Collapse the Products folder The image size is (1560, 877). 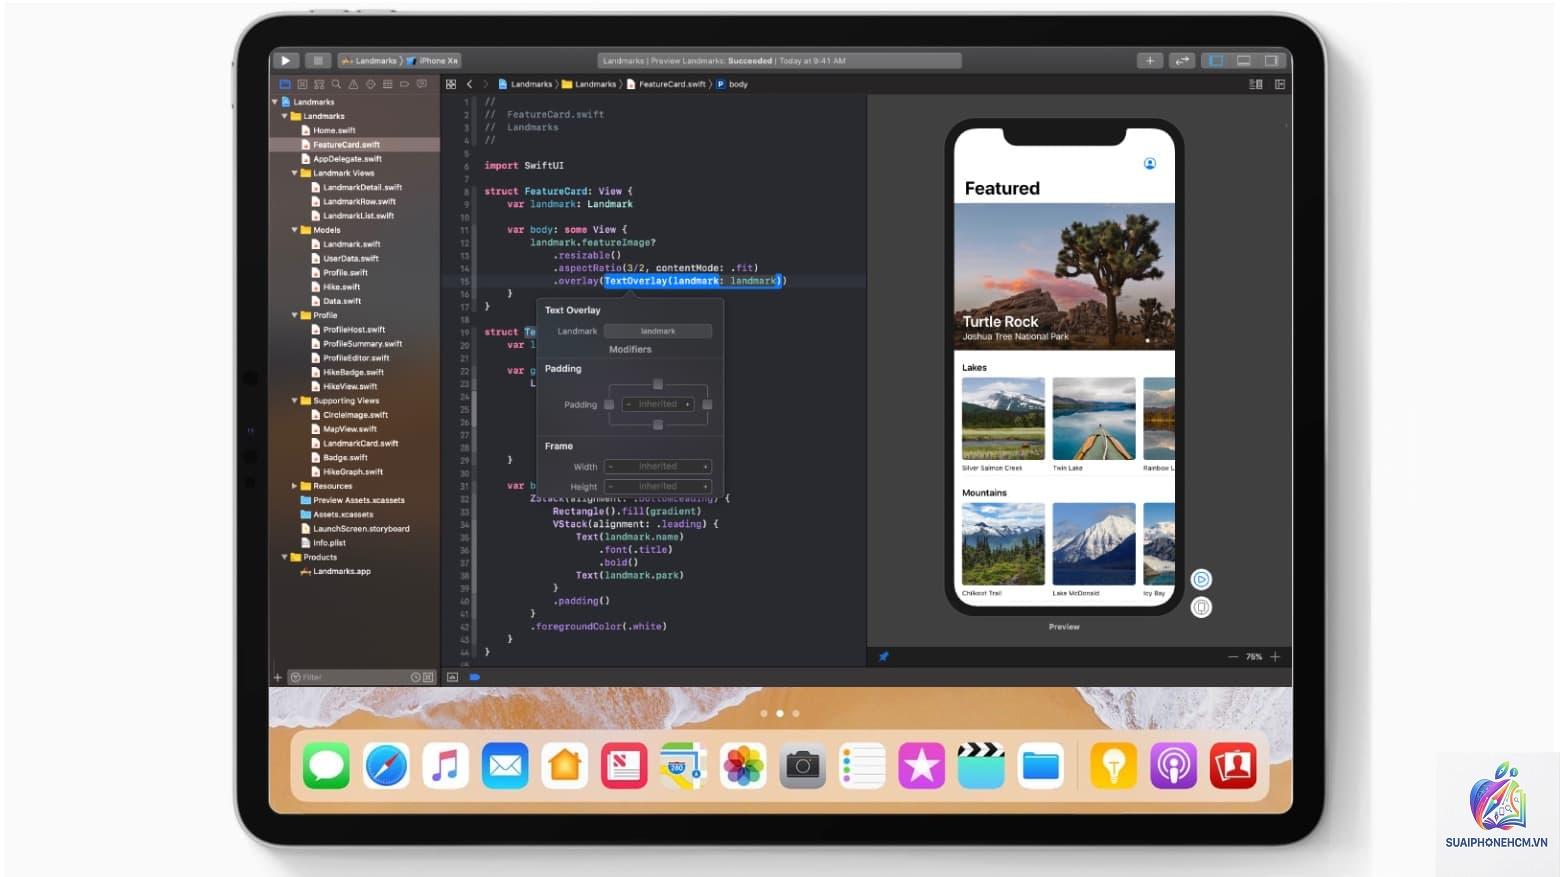(284, 557)
